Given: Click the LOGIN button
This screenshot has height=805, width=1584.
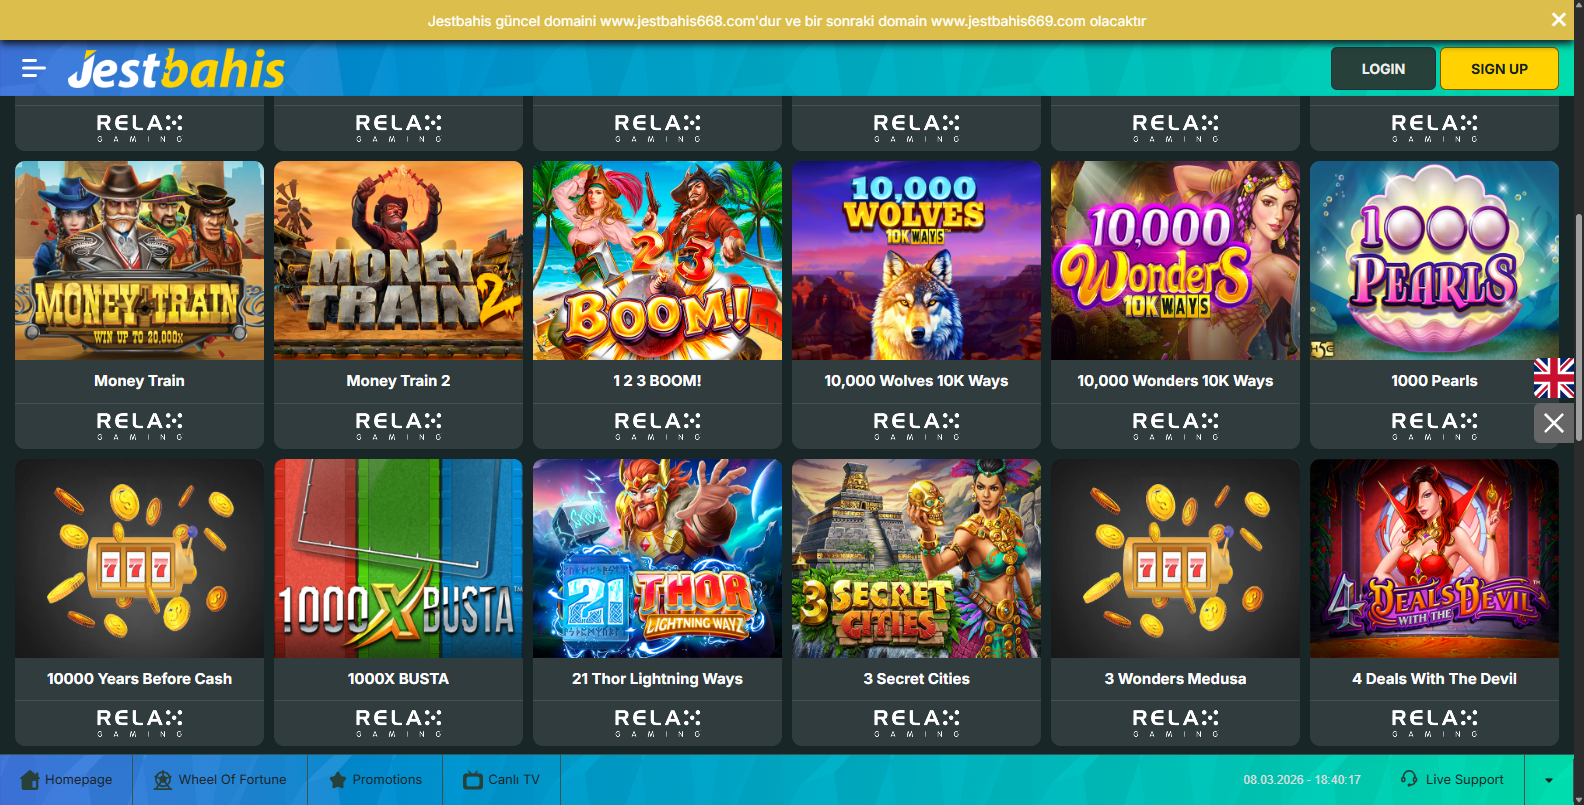Looking at the screenshot, I should [x=1383, y=69].
